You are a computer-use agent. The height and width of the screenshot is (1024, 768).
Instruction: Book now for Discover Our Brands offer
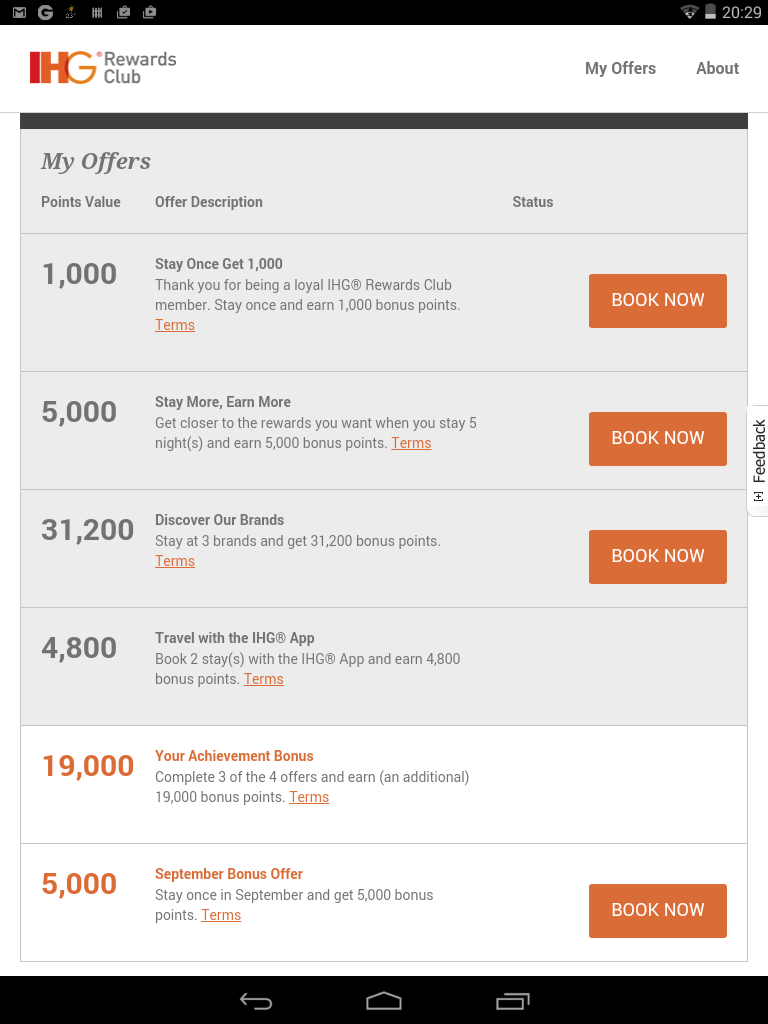[658, 557]
